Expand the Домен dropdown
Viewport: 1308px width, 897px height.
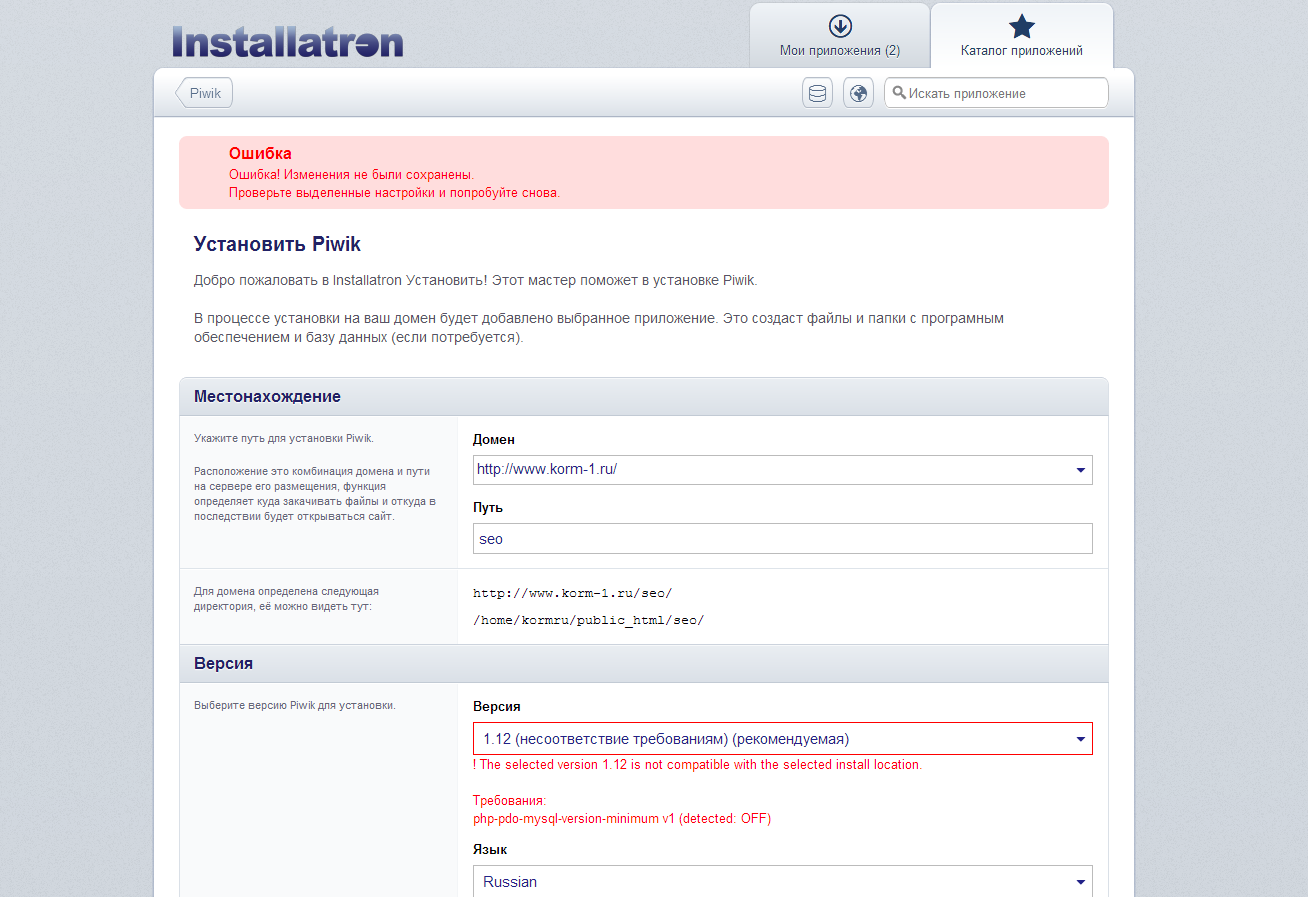coord(783,470)
